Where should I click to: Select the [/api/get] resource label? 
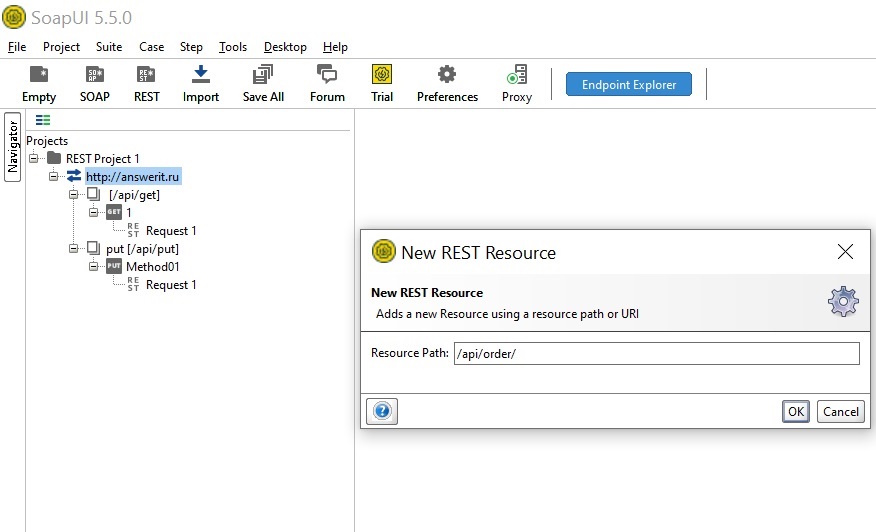pyautogui.click(x=134, y=194)
